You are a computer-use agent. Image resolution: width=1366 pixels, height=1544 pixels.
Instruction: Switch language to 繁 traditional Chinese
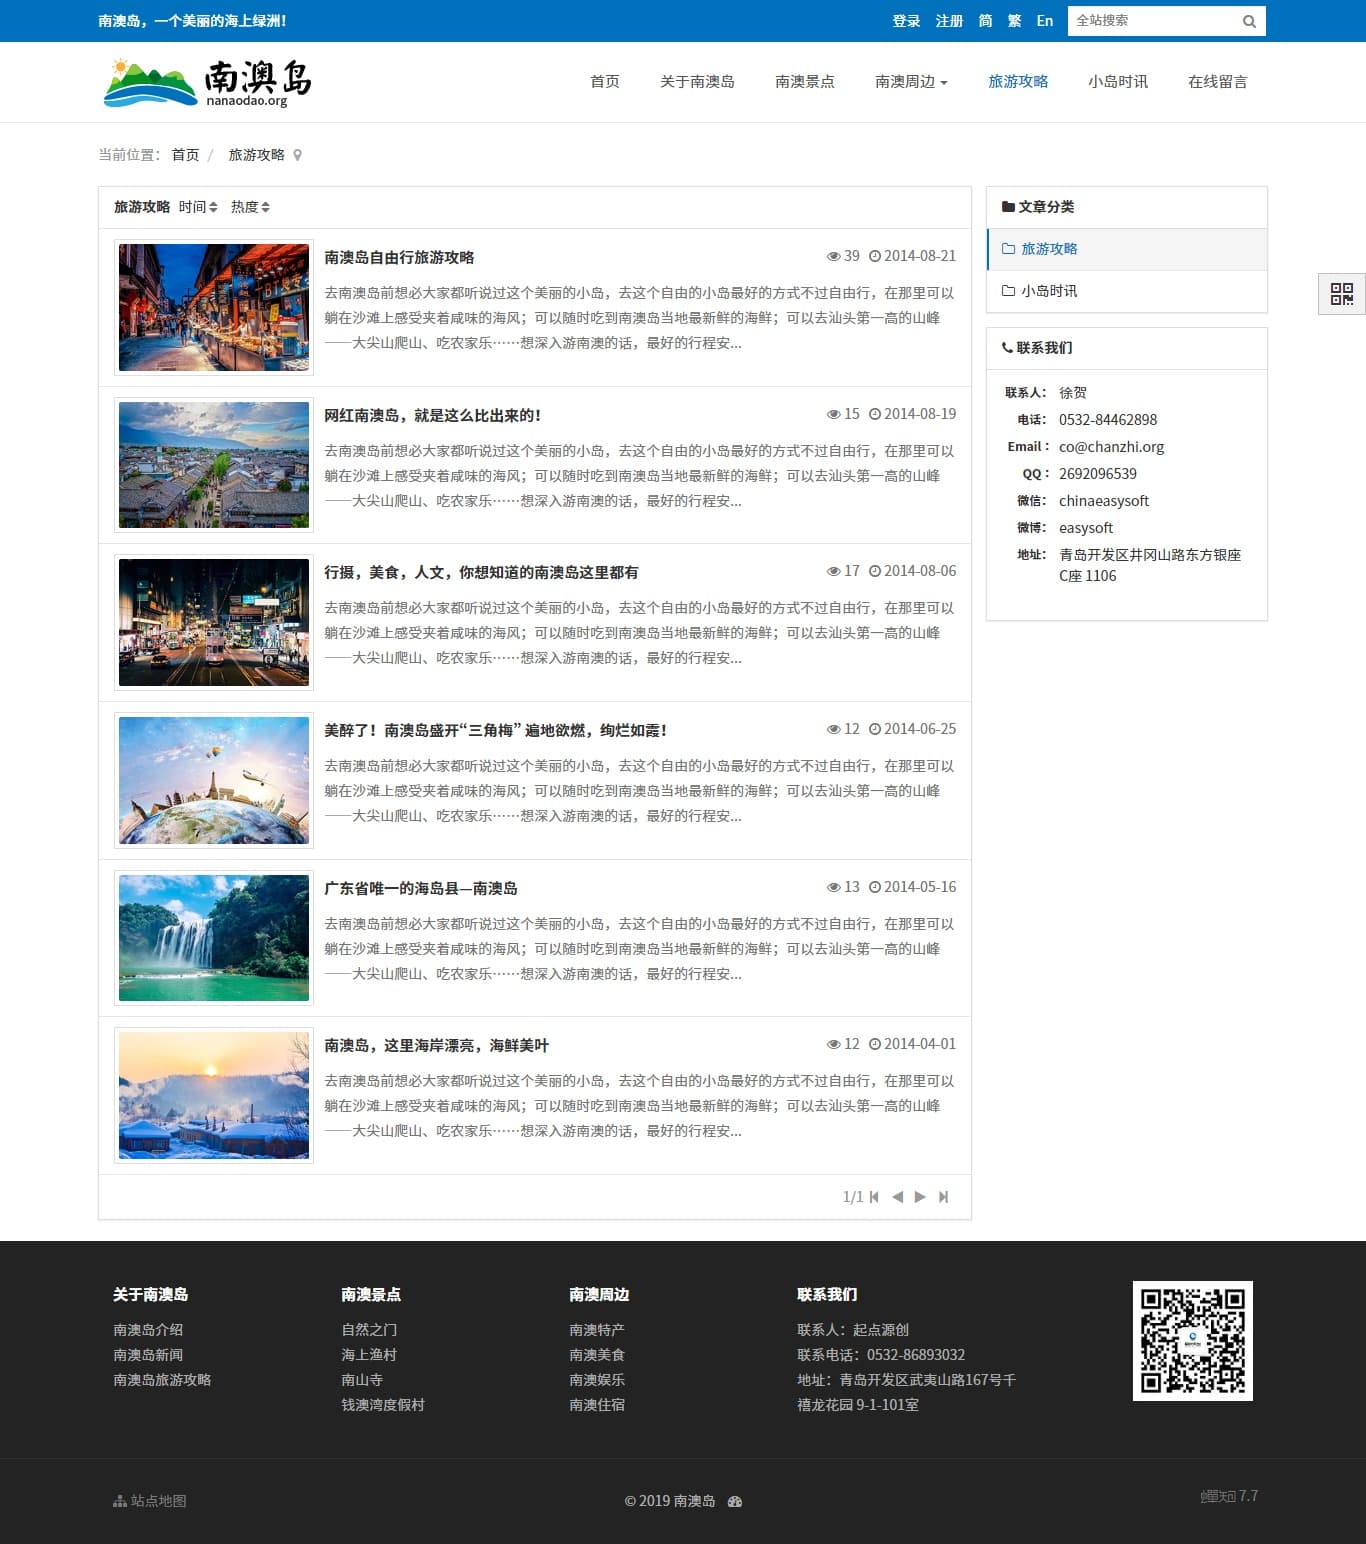tap(1014, 21)
